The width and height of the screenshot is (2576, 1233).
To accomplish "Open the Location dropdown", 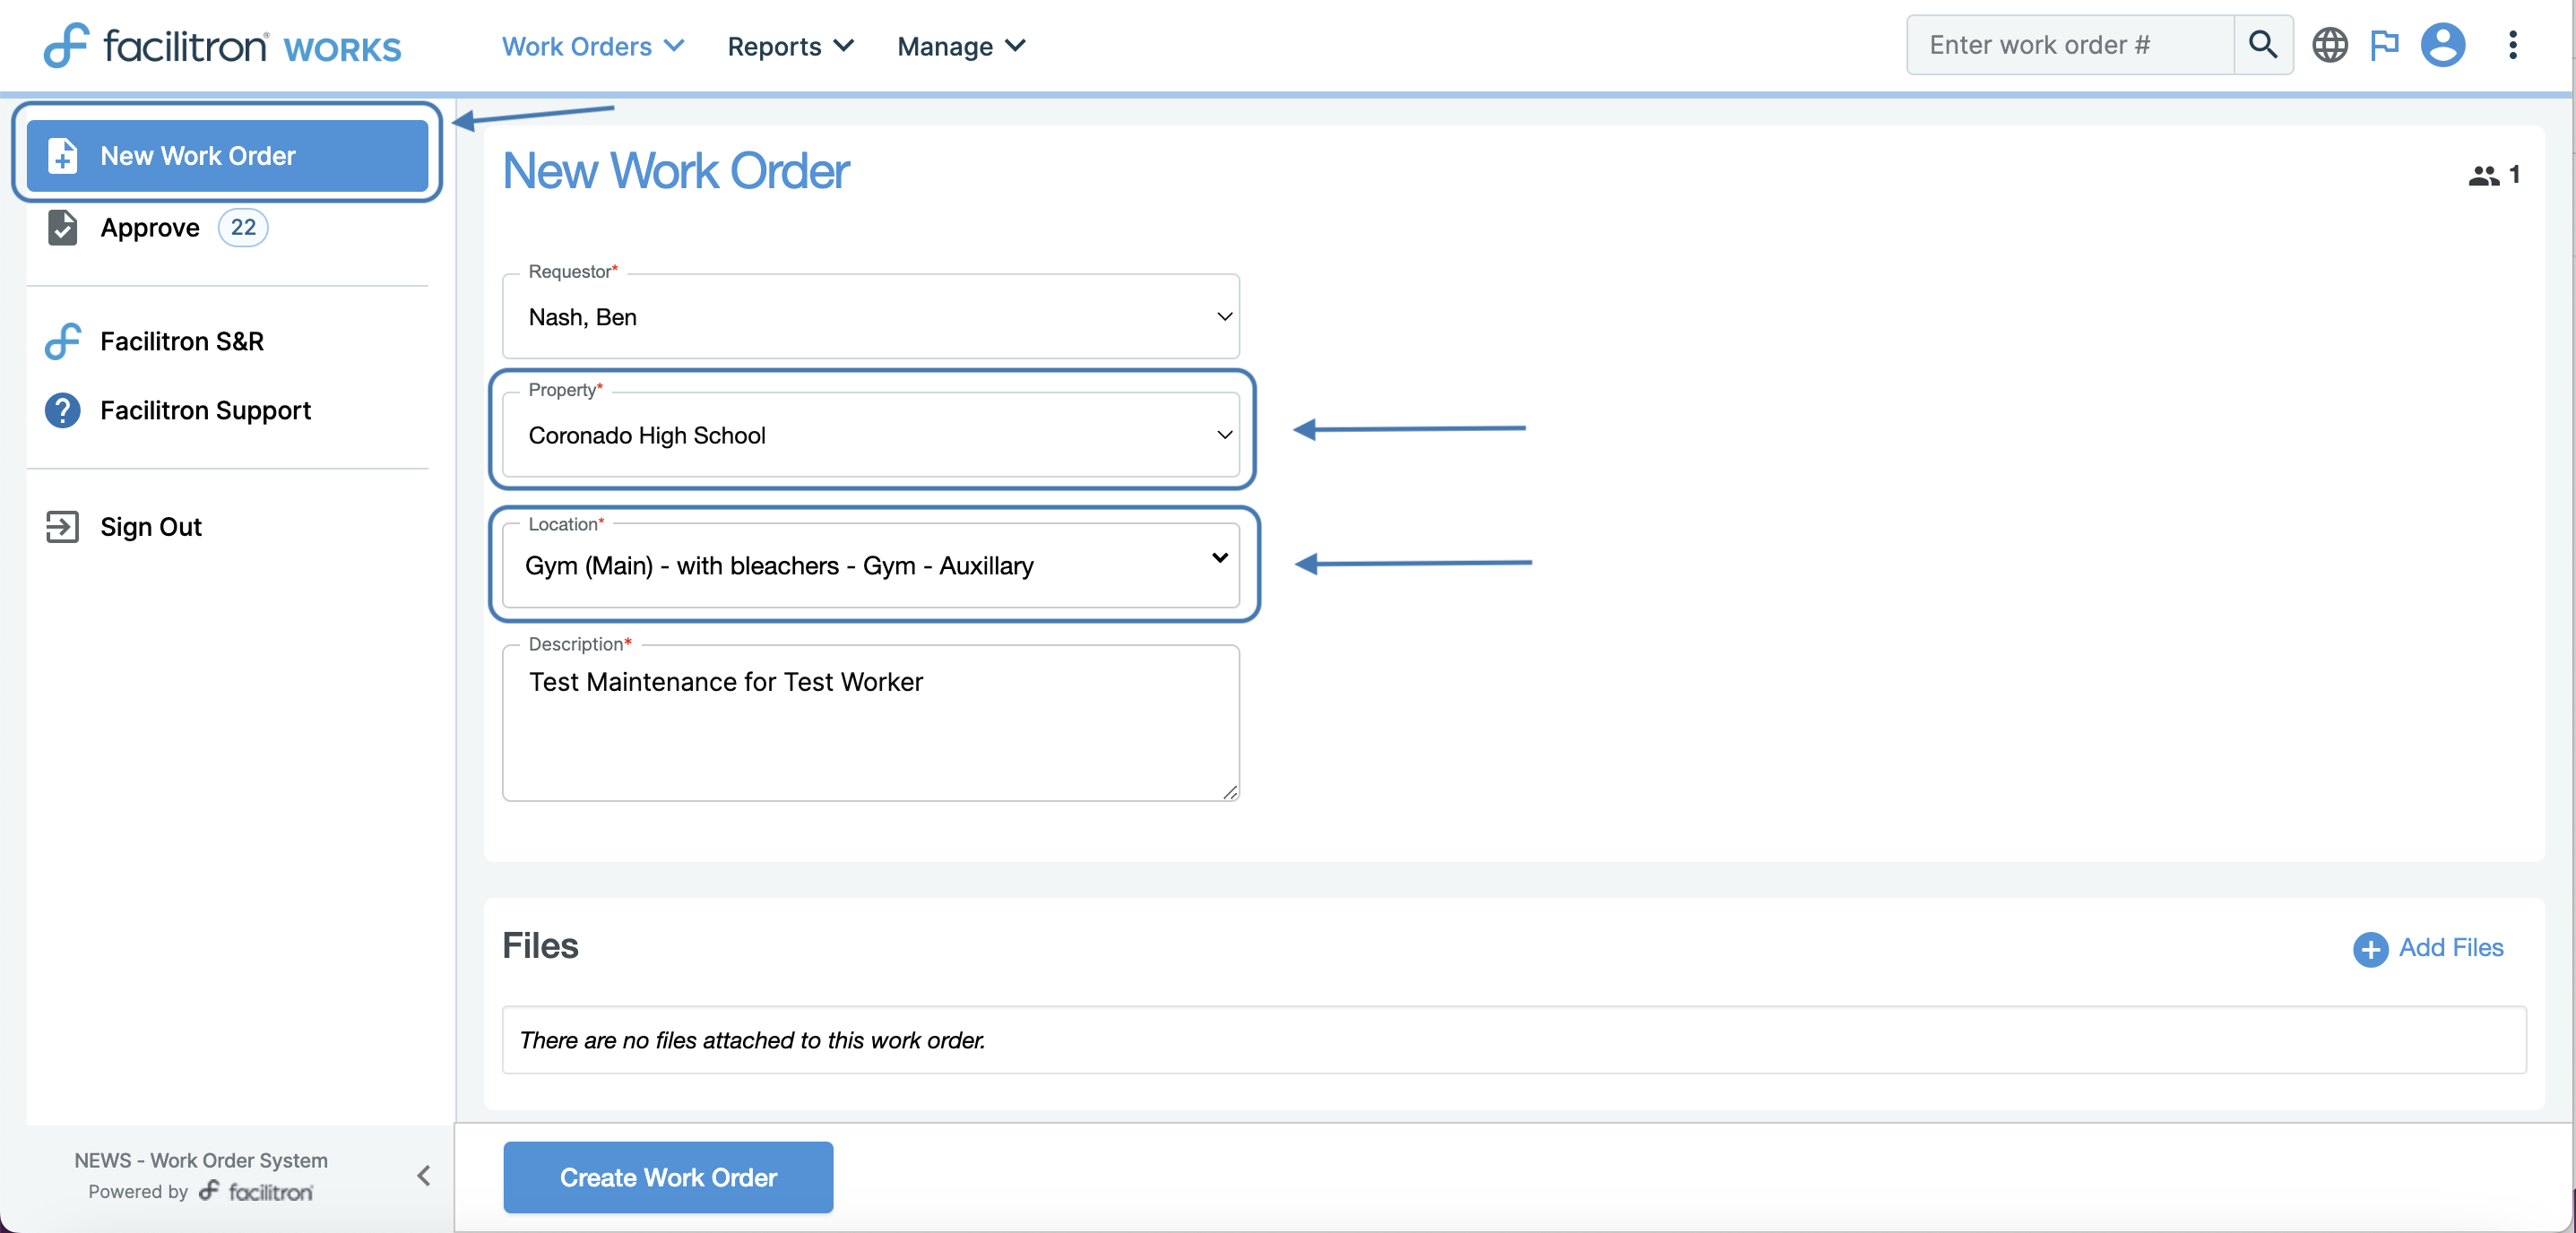I will pos(870,565).
